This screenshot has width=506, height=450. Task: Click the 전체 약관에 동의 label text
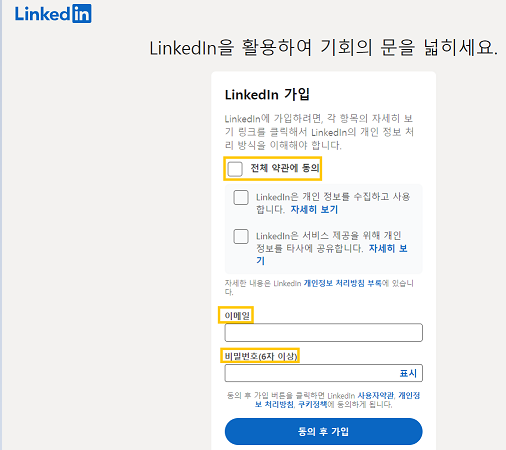(x=285, y=168)
